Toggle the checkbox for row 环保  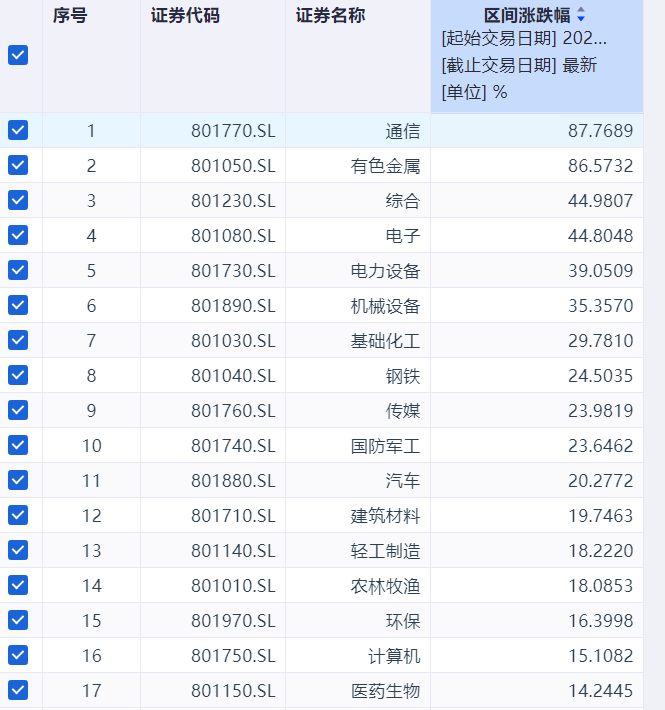point(18,620)
